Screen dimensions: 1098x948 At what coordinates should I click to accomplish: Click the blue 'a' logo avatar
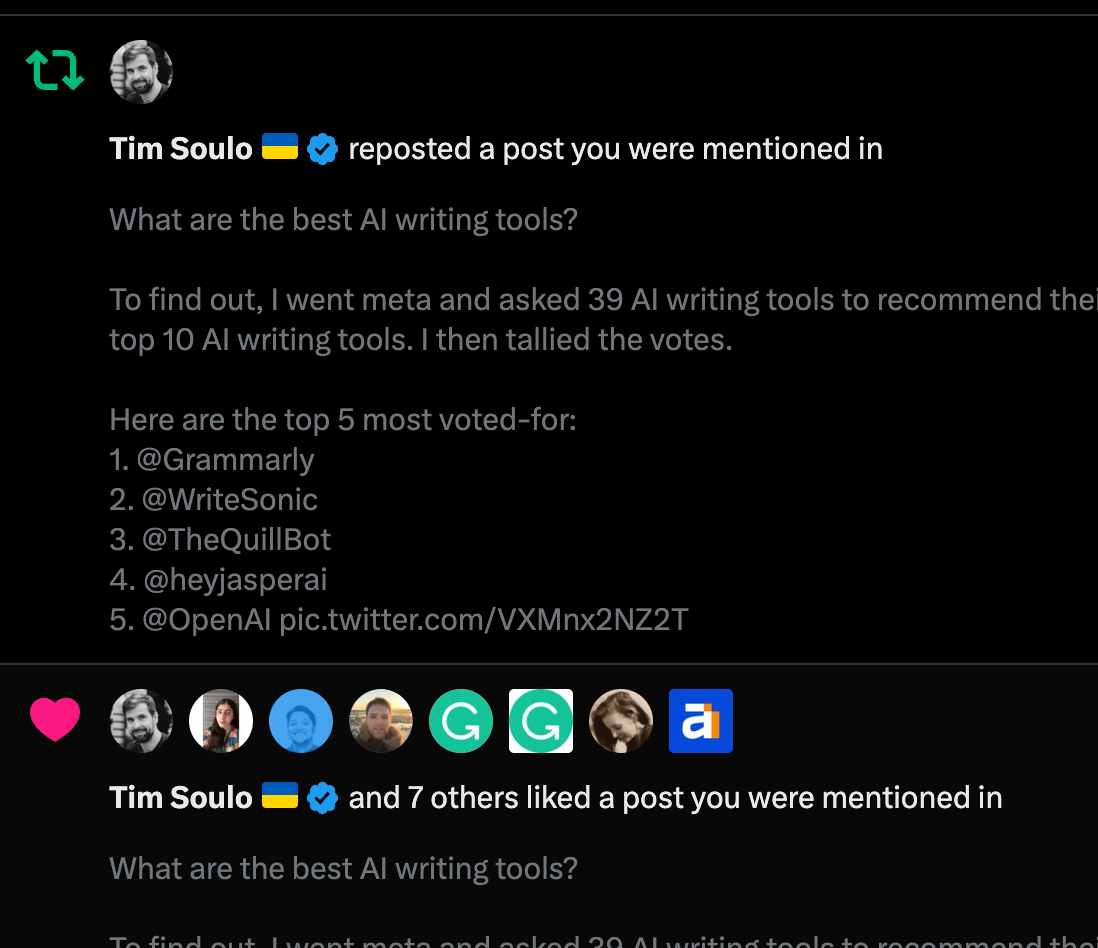(x=701, y=720)
